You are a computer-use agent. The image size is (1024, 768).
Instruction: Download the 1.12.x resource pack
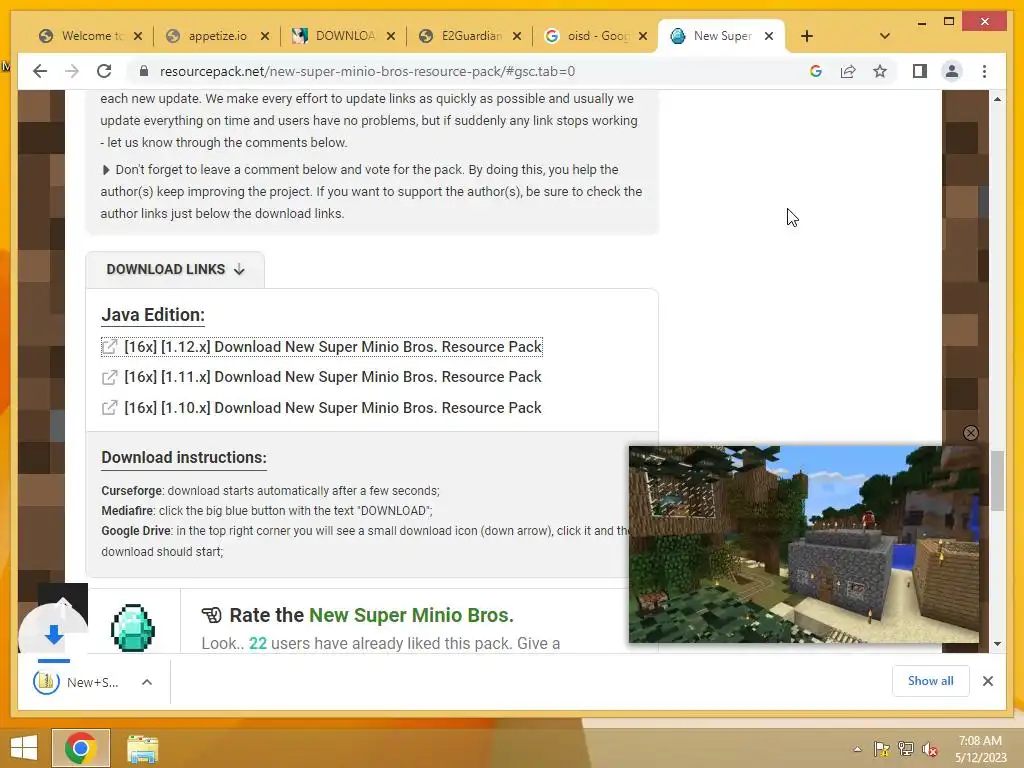[x=332, y=347]
